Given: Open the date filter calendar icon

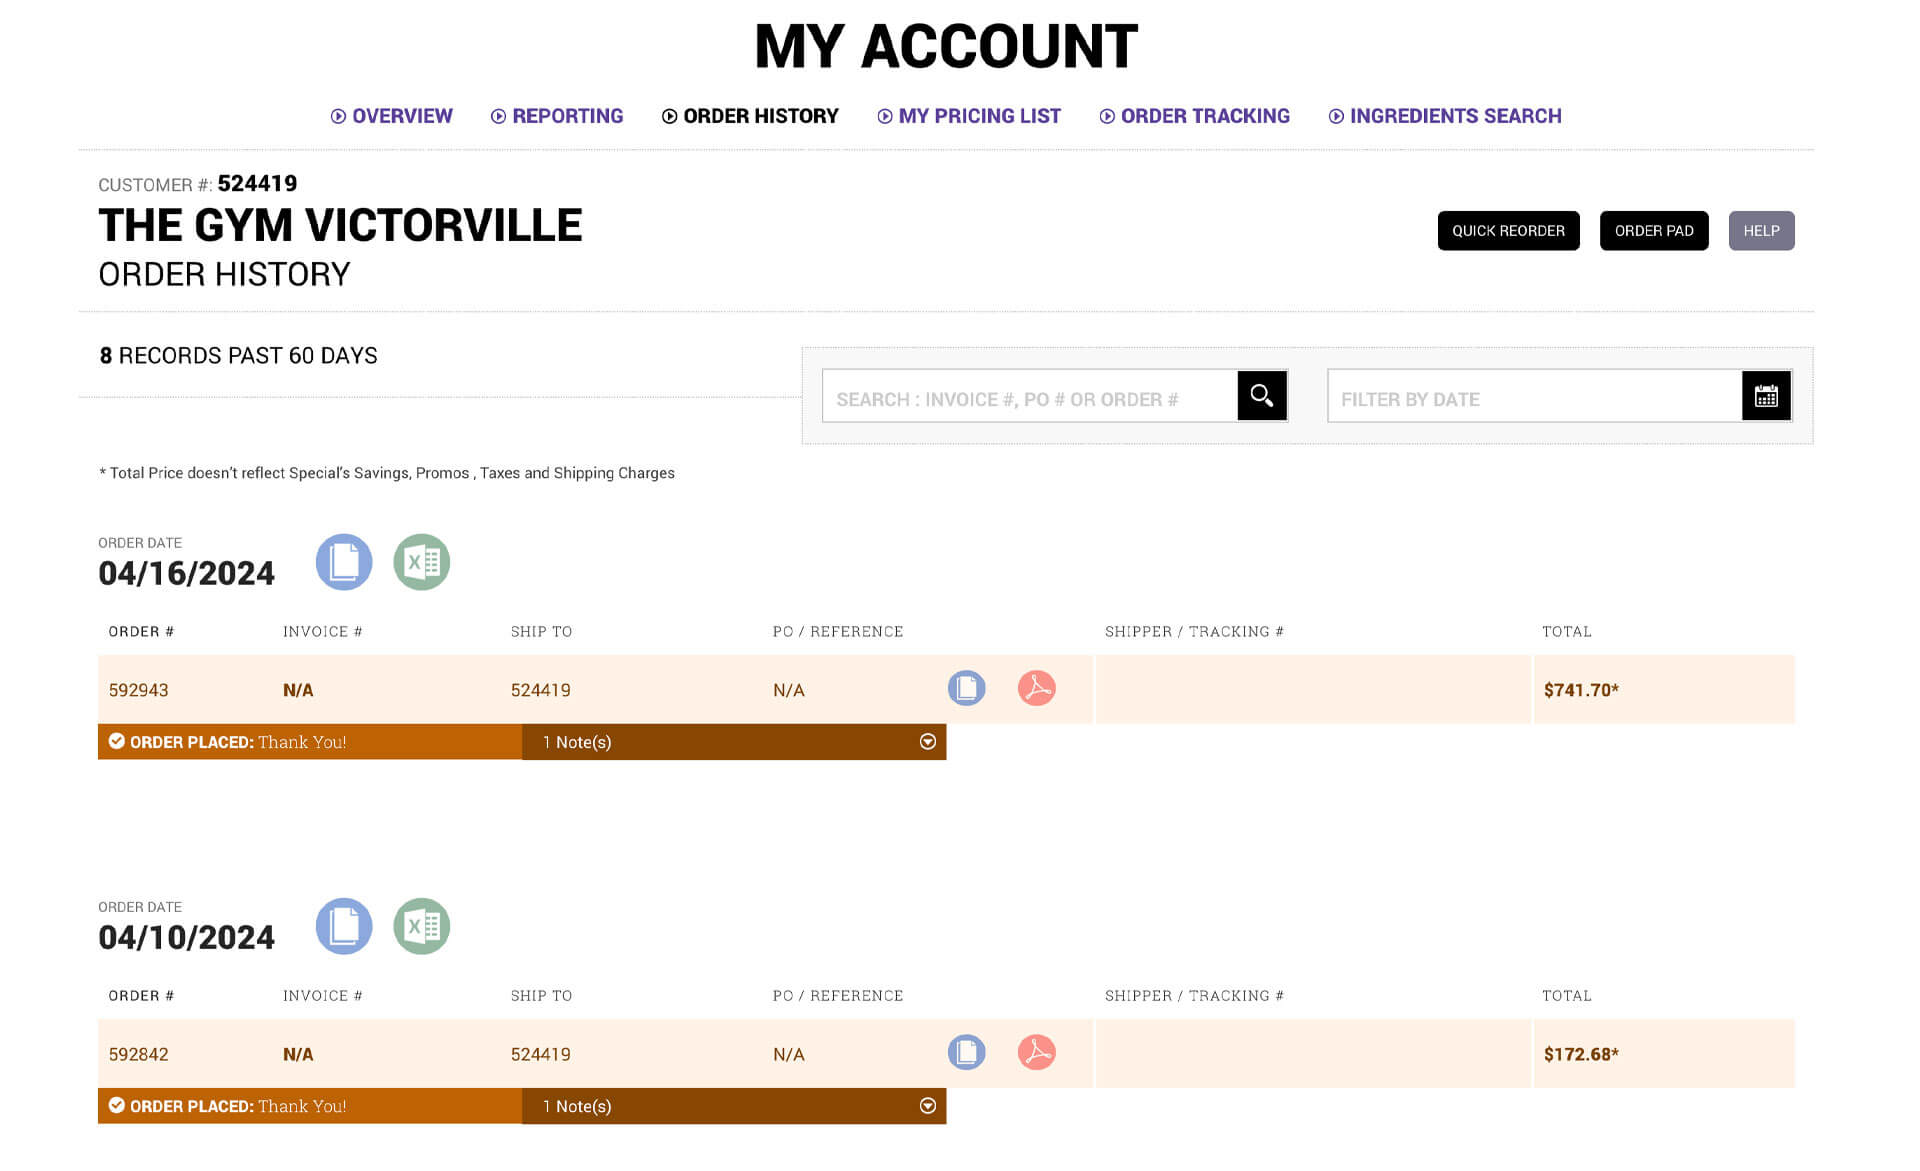Looking at the screenshot, I should (1765, 396).
